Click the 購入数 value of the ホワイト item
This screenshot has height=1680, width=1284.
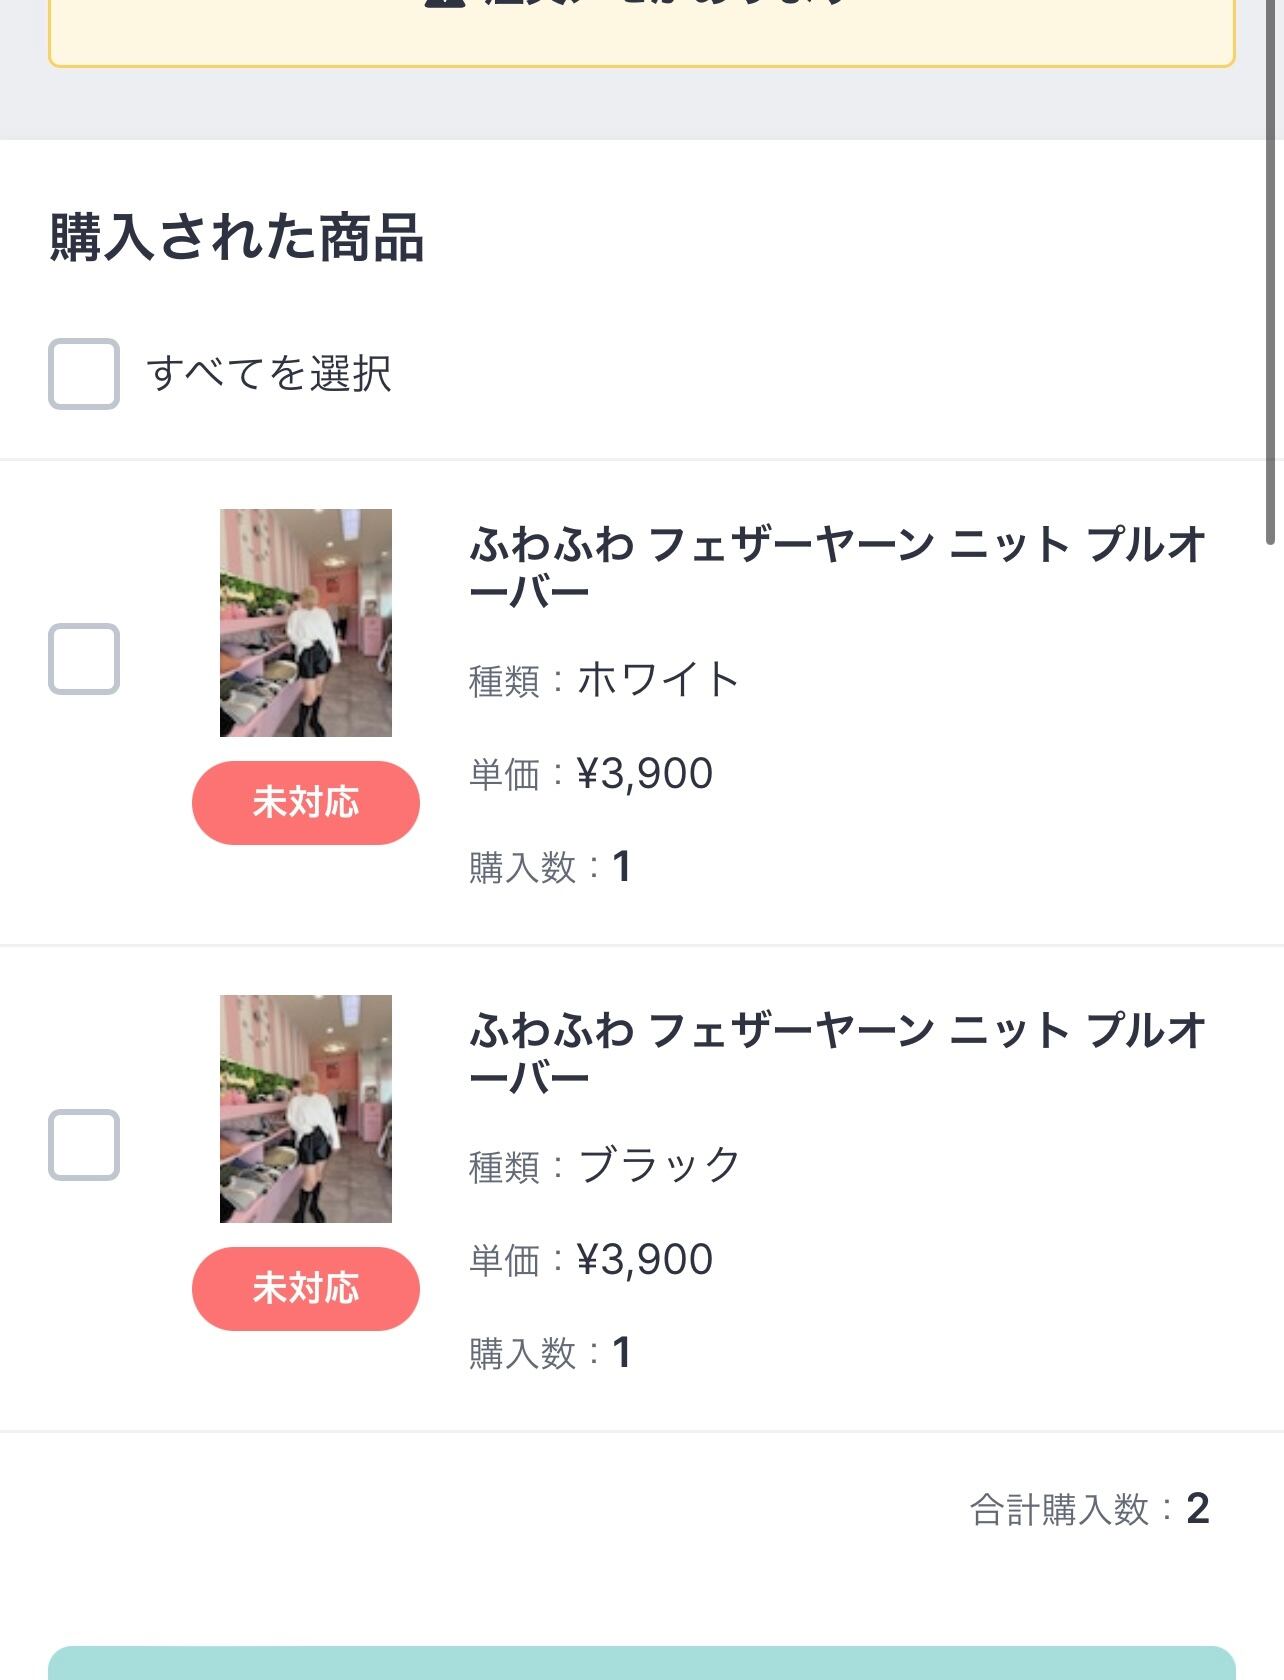pos(621,867)
